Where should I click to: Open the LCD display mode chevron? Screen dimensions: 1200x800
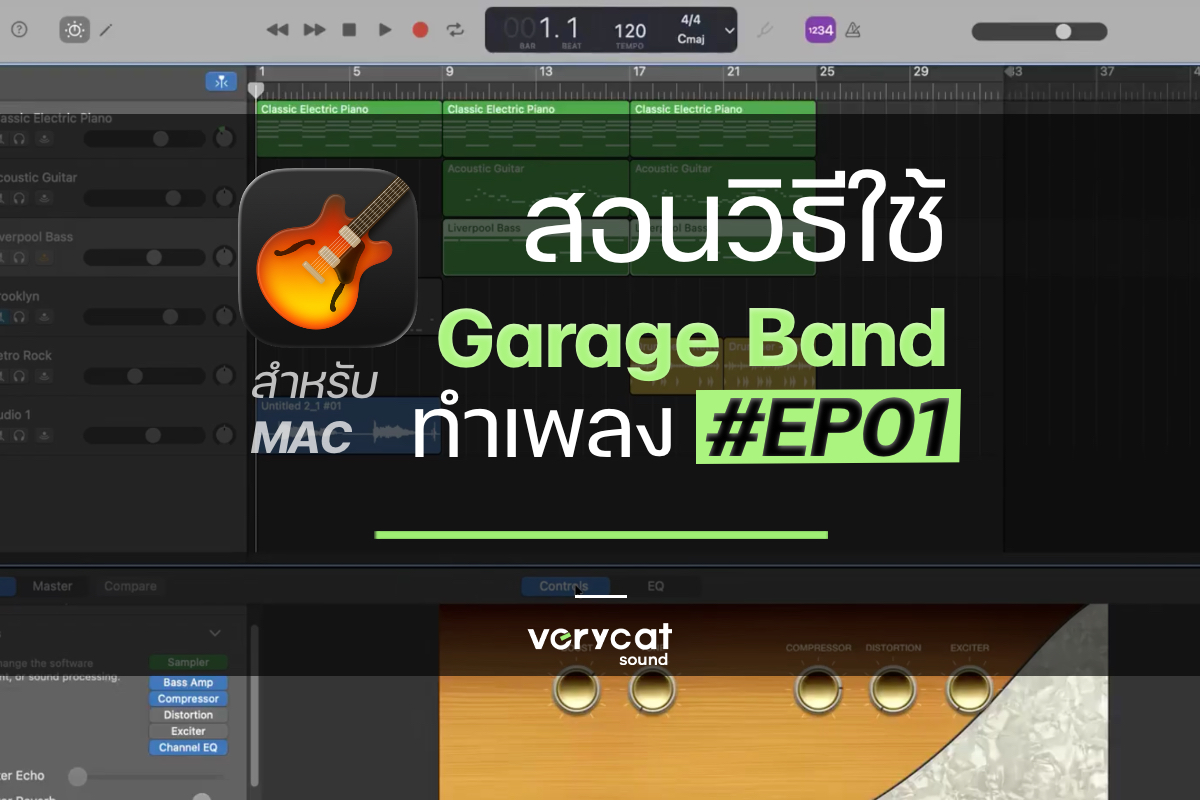(x=729, y=31)
